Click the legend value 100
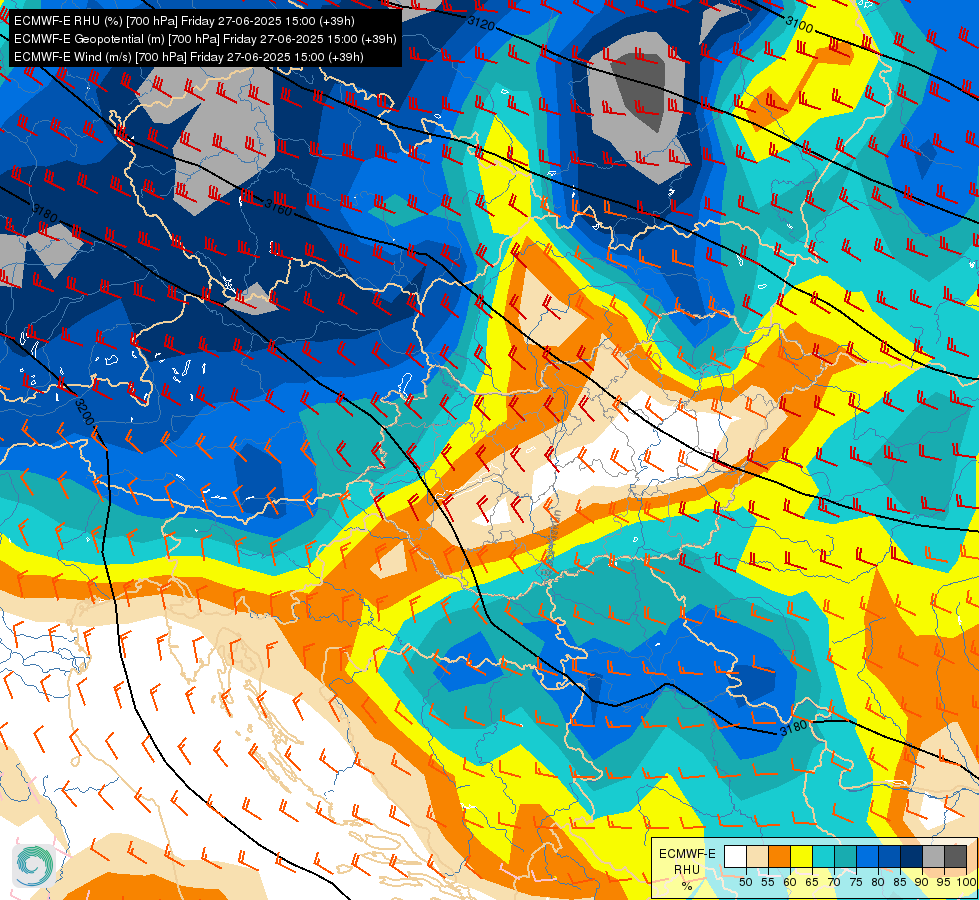This screenshot has height=900, width=979. 966,882
